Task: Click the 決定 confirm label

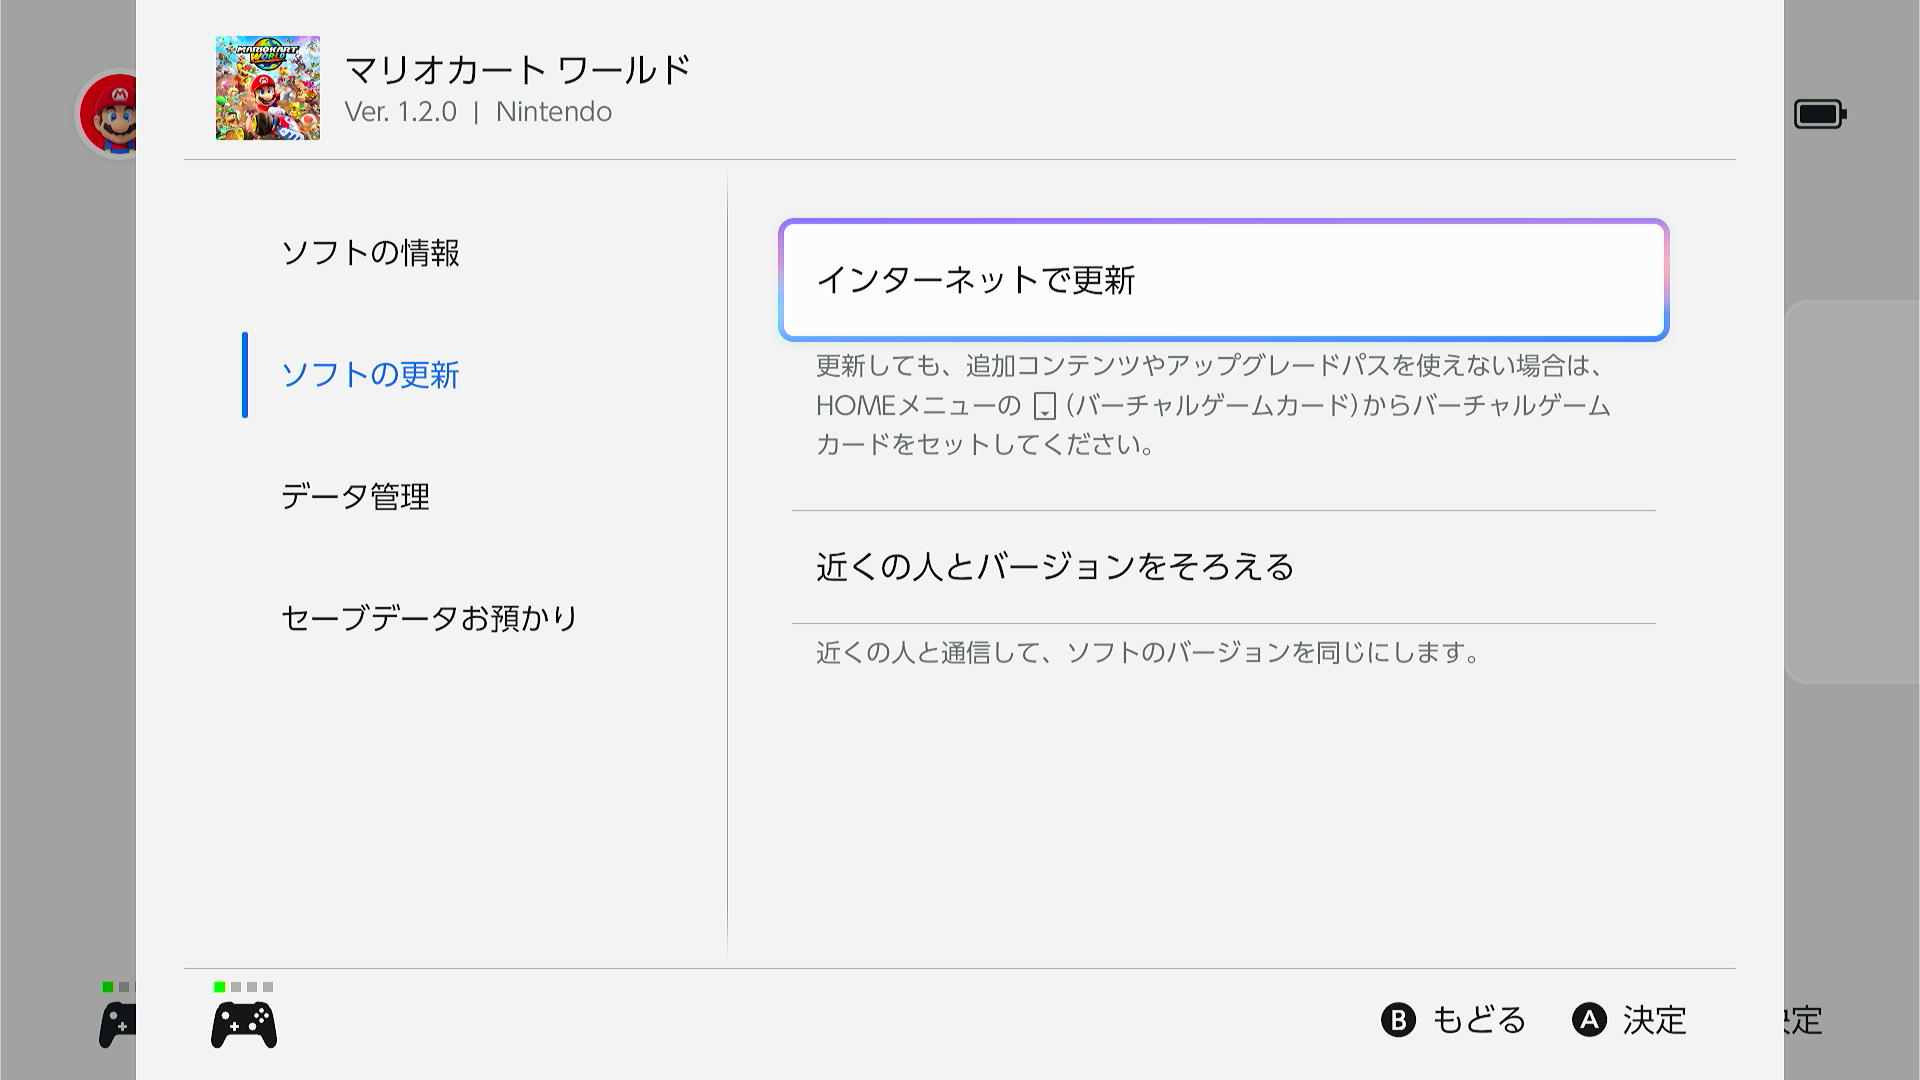Action: pyautogui.click(x=1654, y=1020)
